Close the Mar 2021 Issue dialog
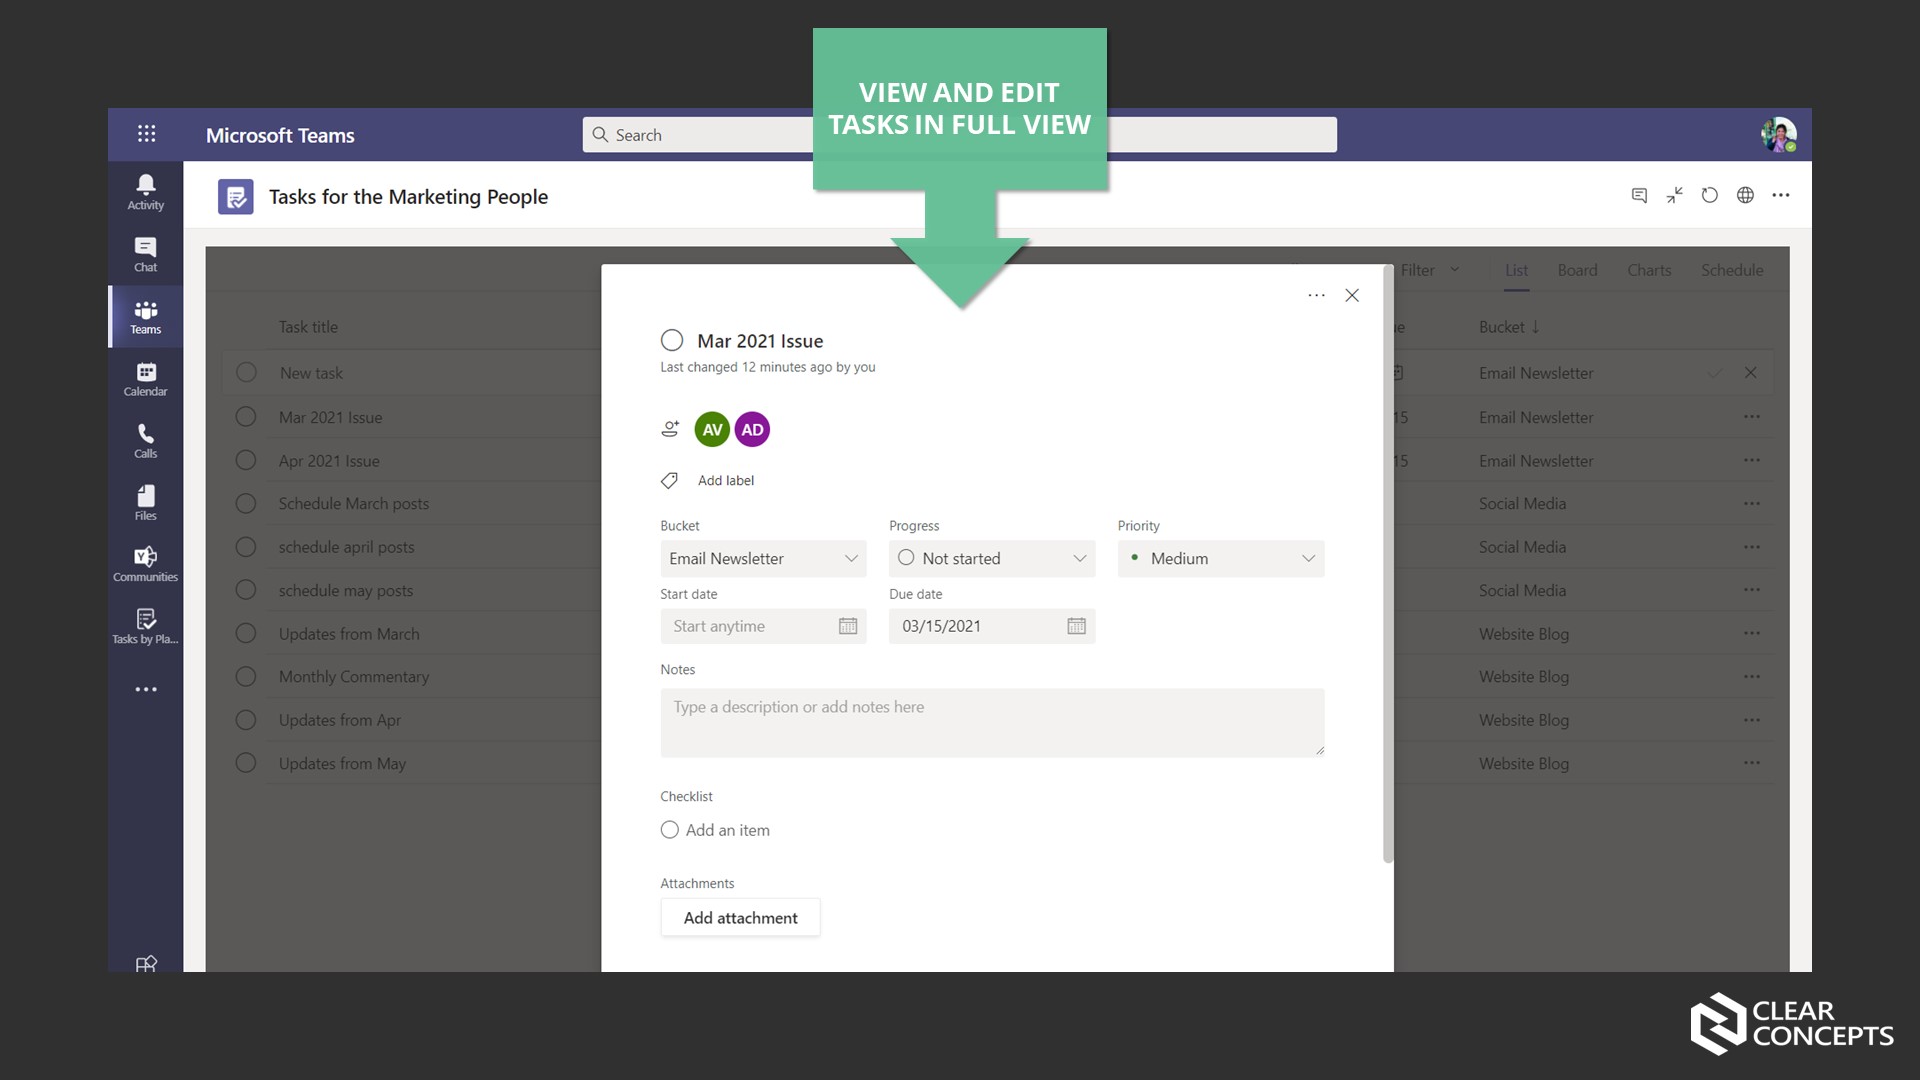Image resolution: width=1920 pixels, height=1080 pixels. [x=1352, y=295]
